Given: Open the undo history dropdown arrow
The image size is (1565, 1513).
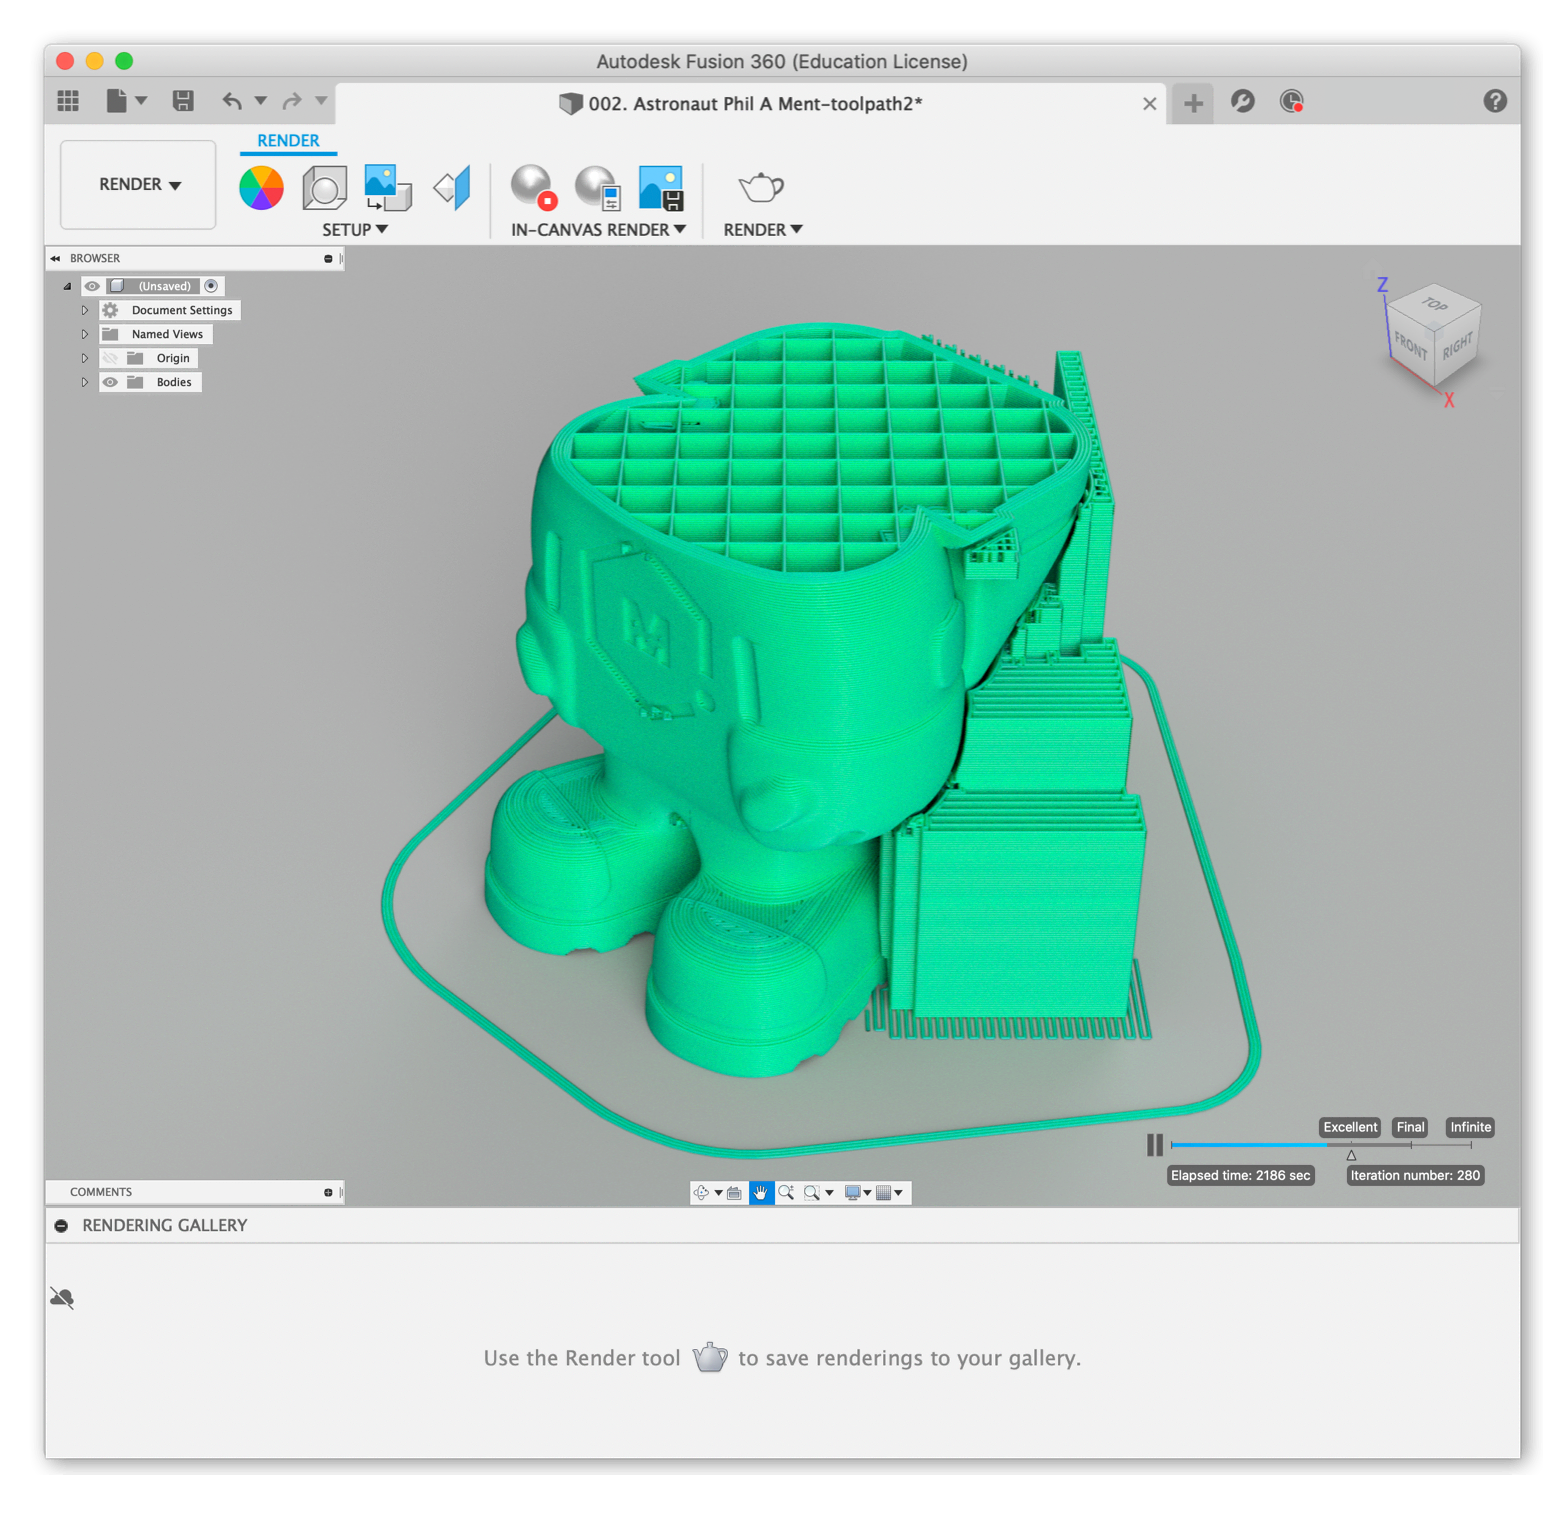Looking at the screenshot, I should point(260,100).
